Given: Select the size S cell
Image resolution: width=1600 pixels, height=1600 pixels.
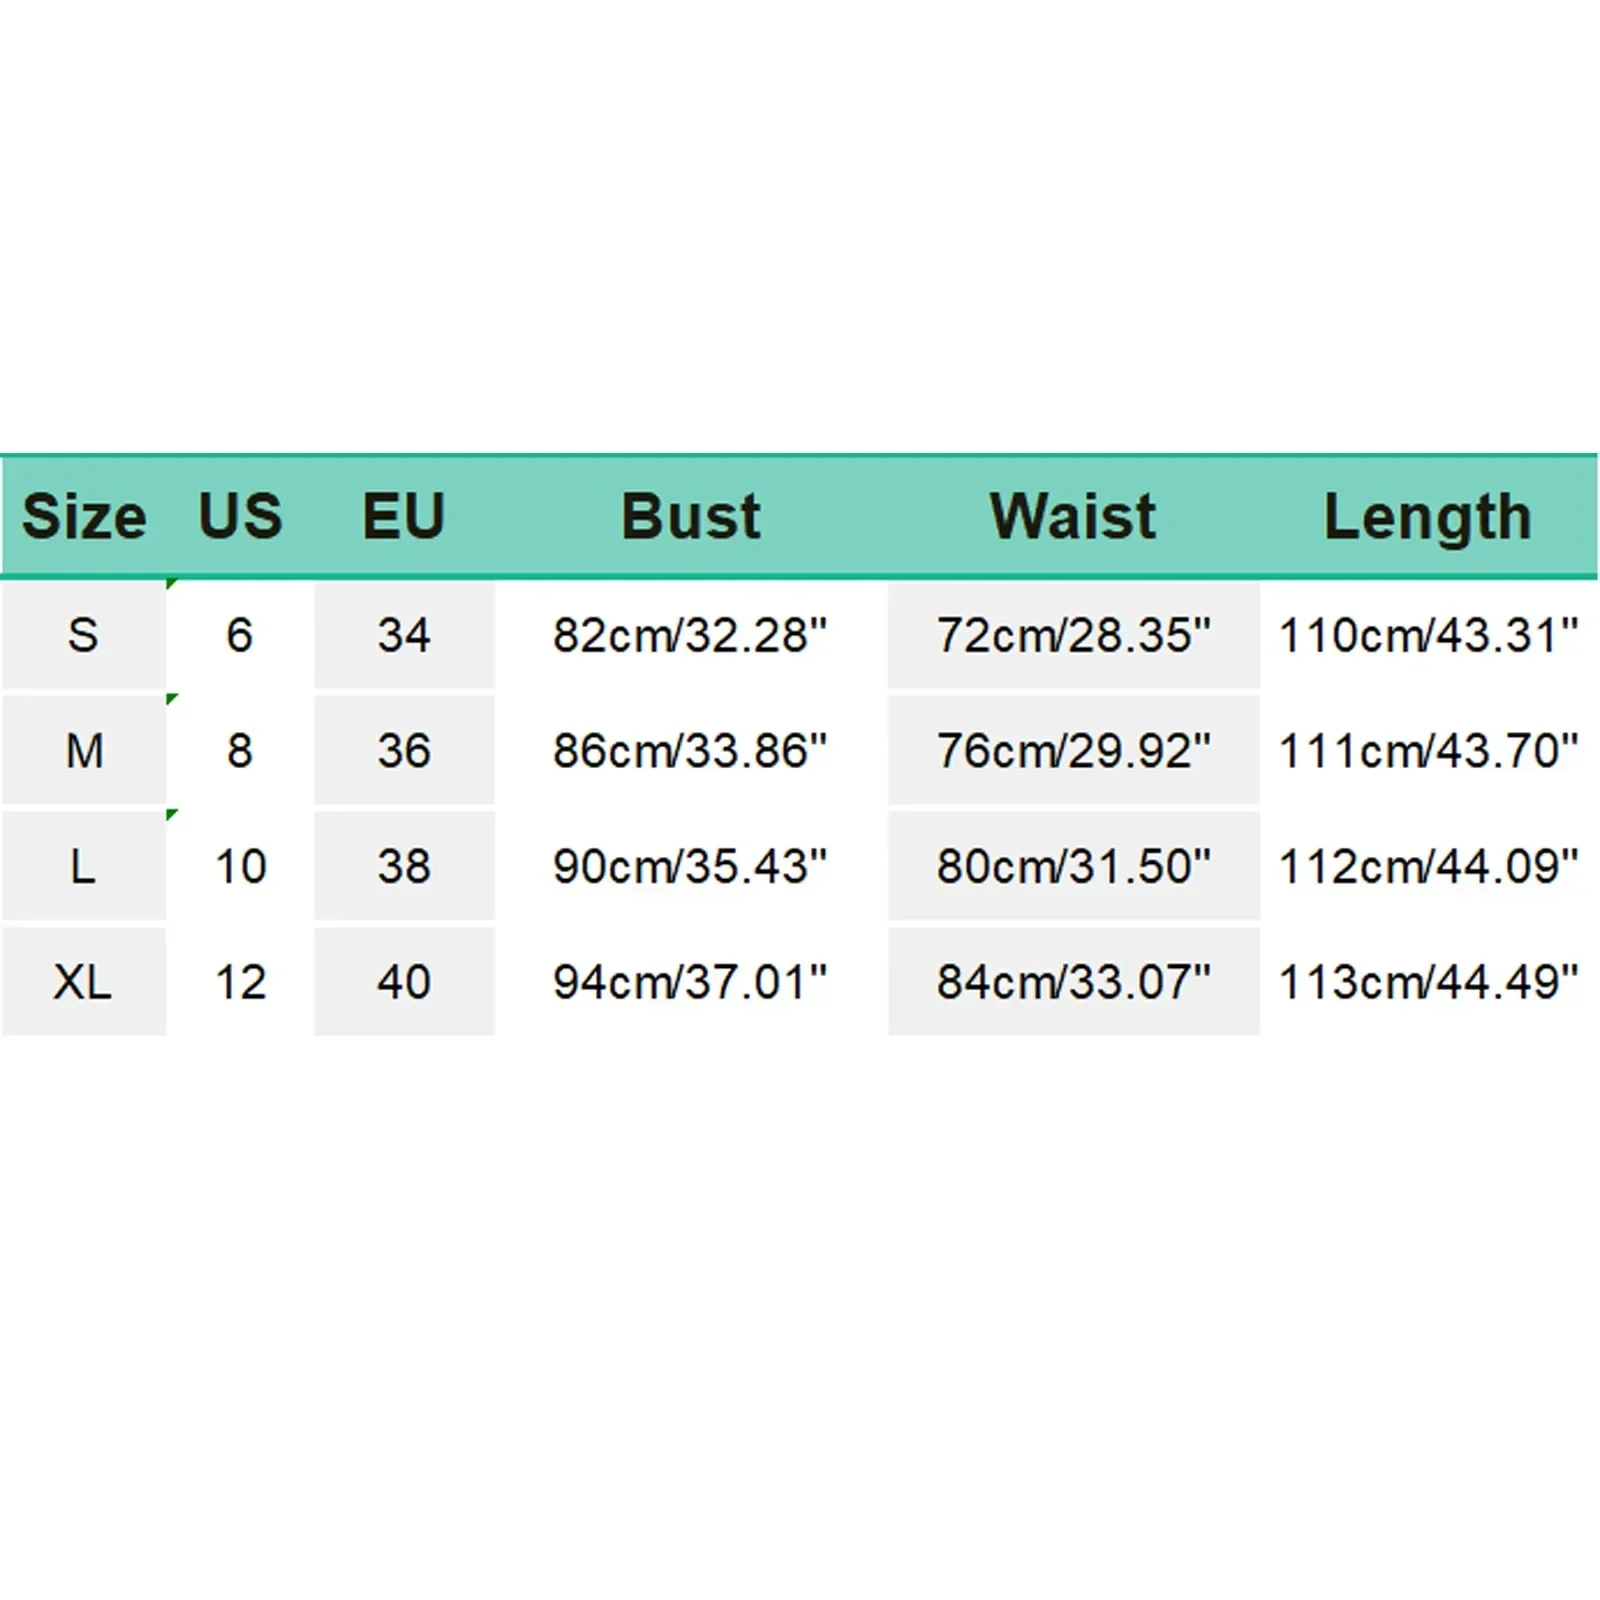Looking at the screenshot, I should [83, 635].
